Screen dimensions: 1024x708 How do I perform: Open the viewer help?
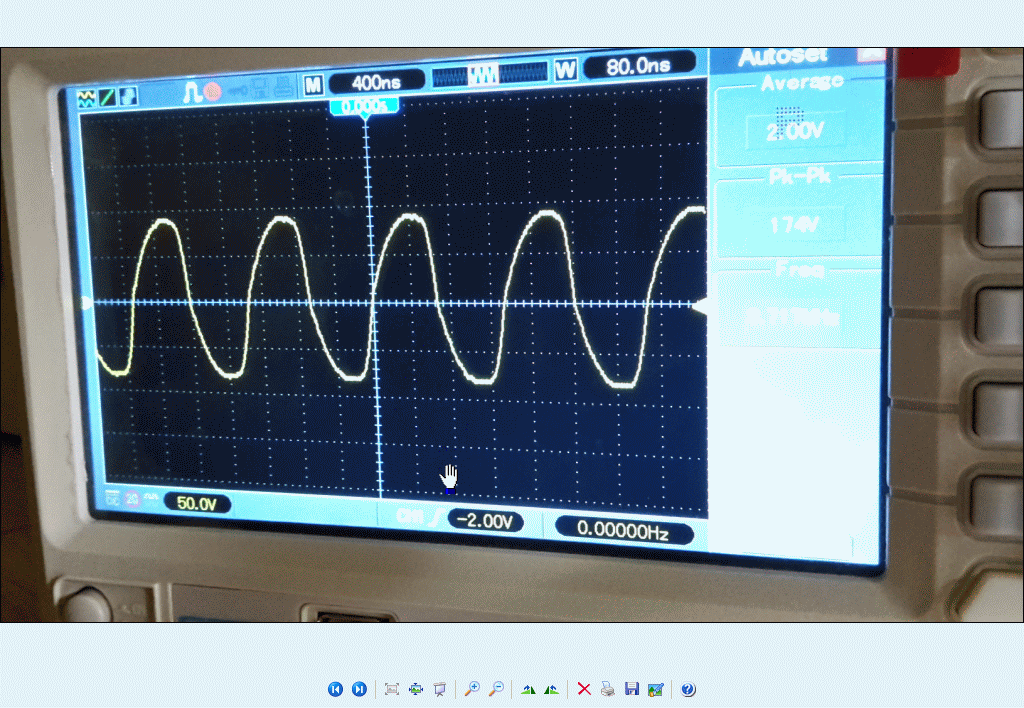688,689
